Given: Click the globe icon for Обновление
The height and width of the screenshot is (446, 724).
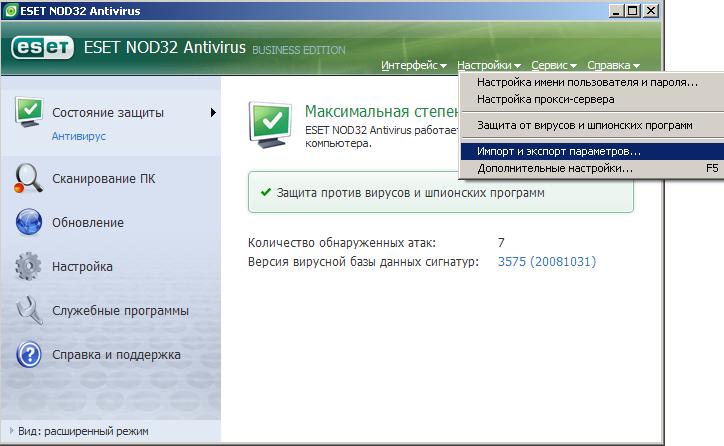Looking at the screenshot, I should (x=29, y=222).
